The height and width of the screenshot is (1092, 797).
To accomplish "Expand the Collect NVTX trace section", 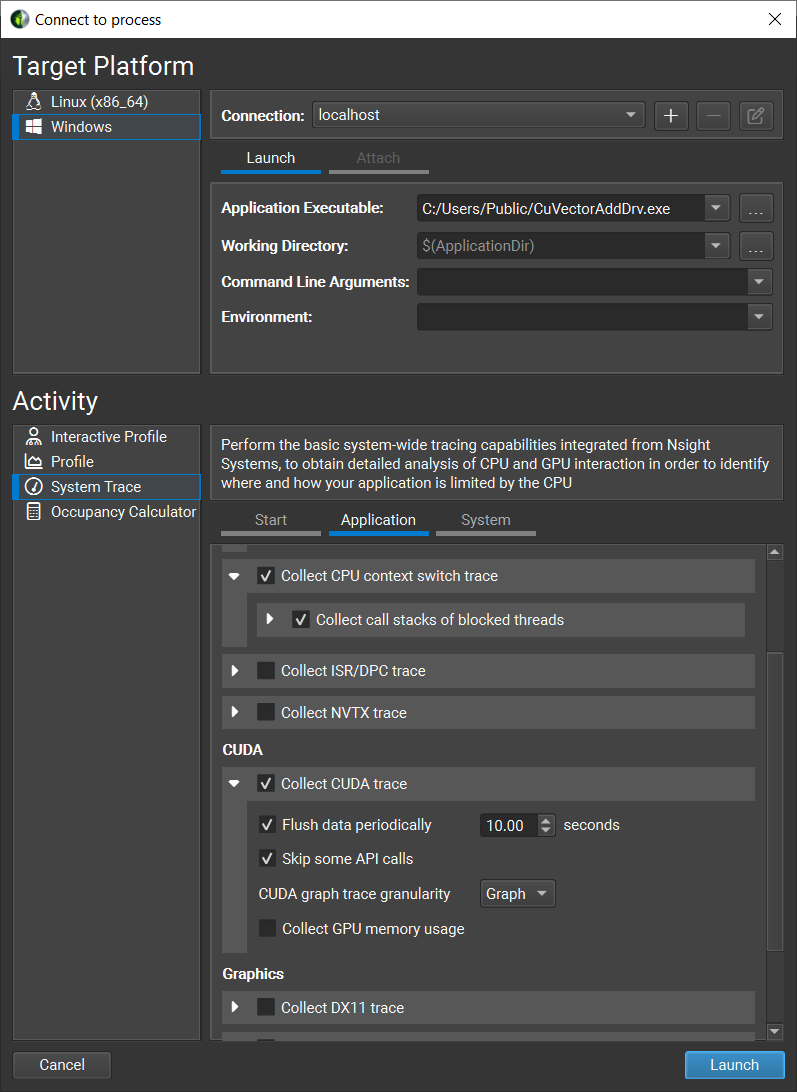I will 235,712.
